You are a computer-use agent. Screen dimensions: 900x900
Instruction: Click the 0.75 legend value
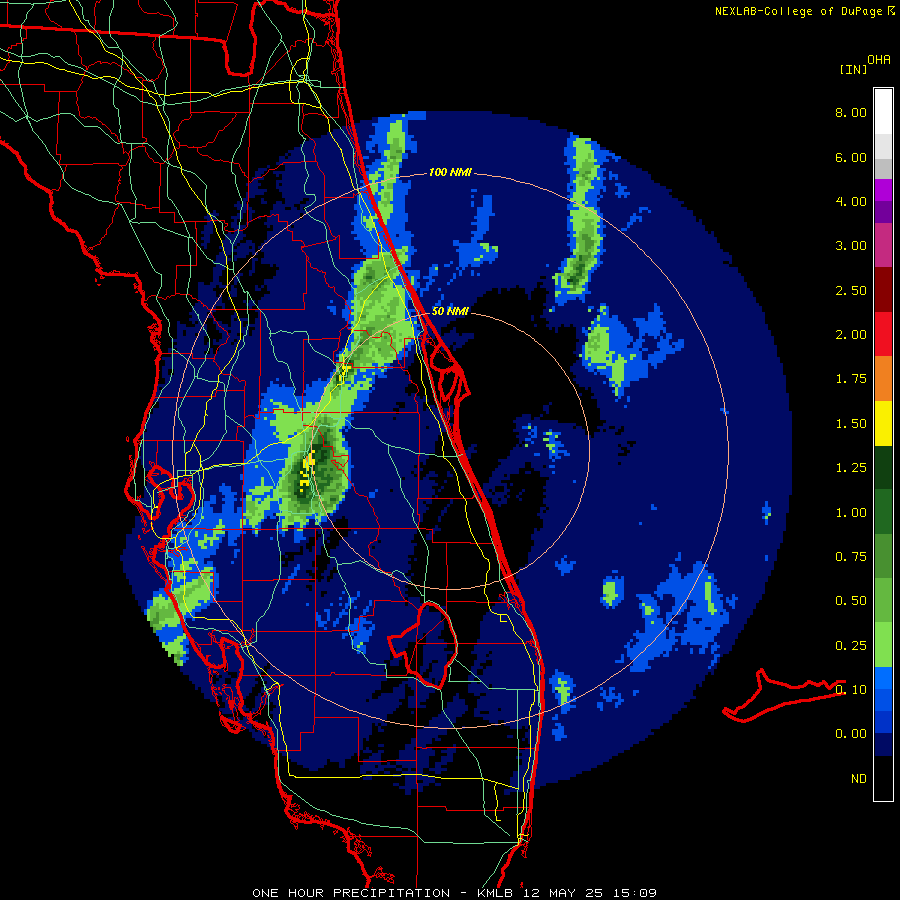(851, 557)
